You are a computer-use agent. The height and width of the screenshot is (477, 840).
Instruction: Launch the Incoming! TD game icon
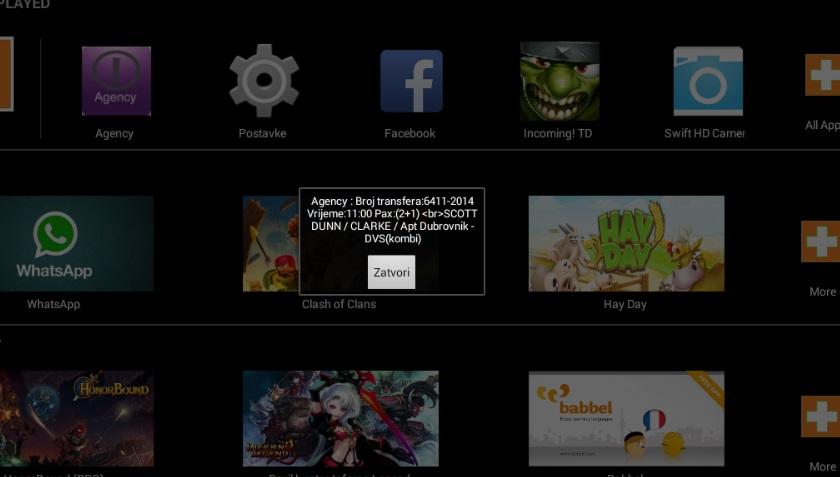tap(559, 81)
